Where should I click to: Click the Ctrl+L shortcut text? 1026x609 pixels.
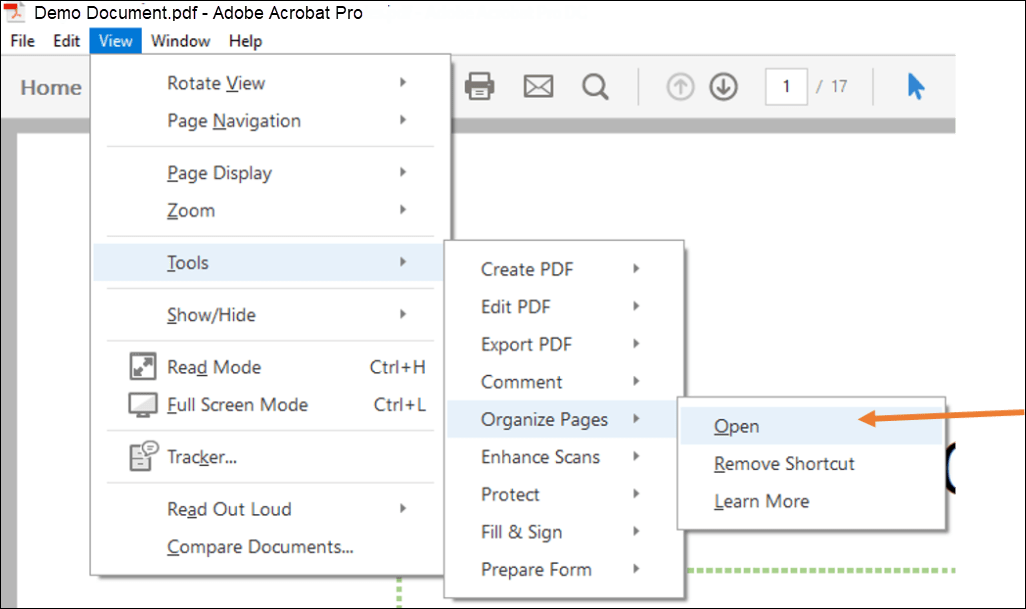point(400,405)
